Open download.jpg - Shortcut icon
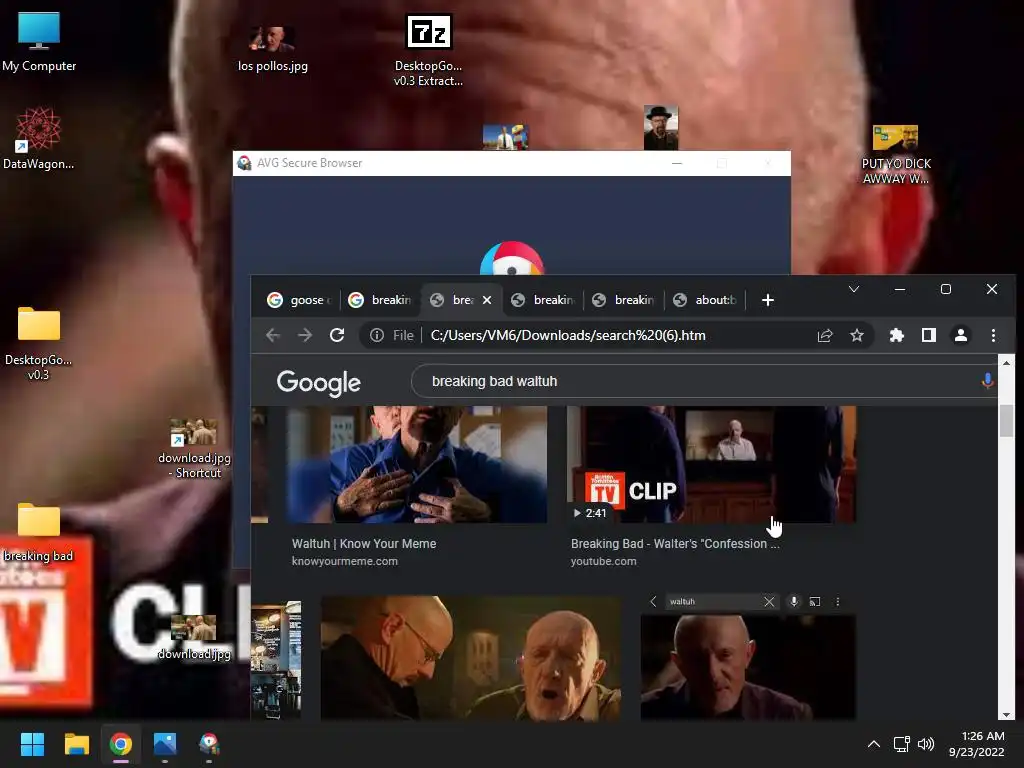Viewport: 1024px width, 768px height. click(194, 449)
